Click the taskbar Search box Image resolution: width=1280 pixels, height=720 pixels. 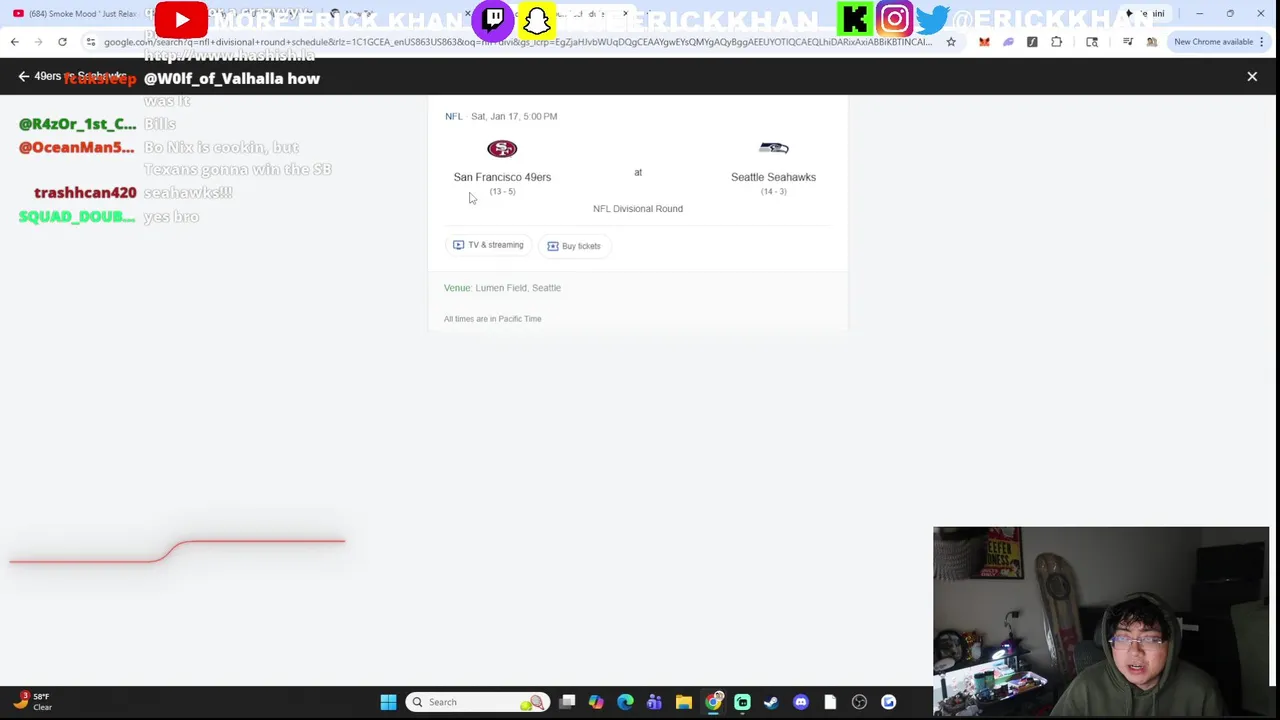point(477,702)
